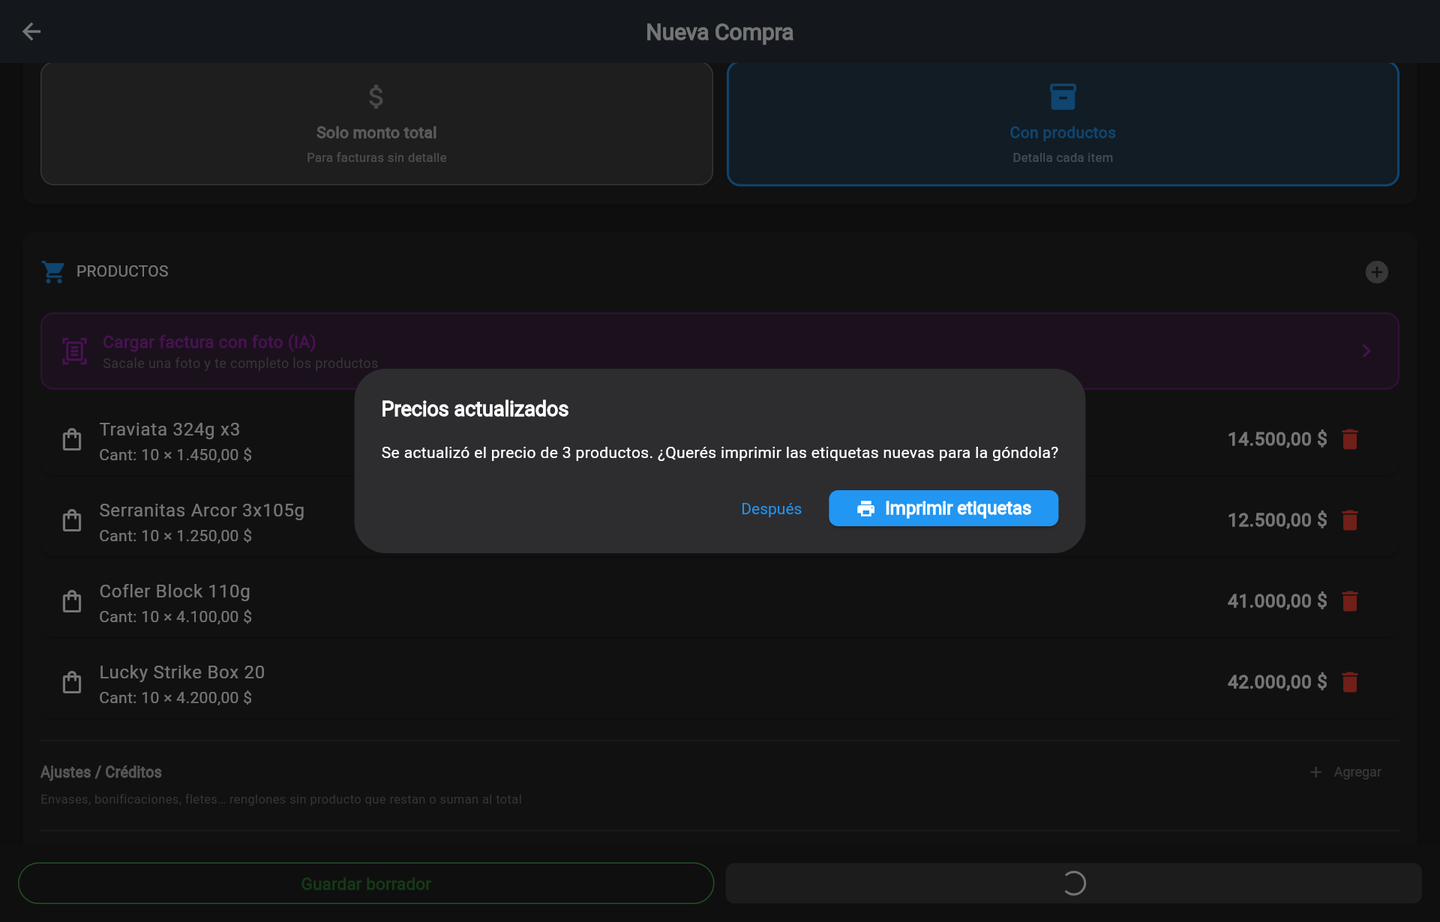
Task: Click Después to skip printing
Action: [x=771, y=509]
